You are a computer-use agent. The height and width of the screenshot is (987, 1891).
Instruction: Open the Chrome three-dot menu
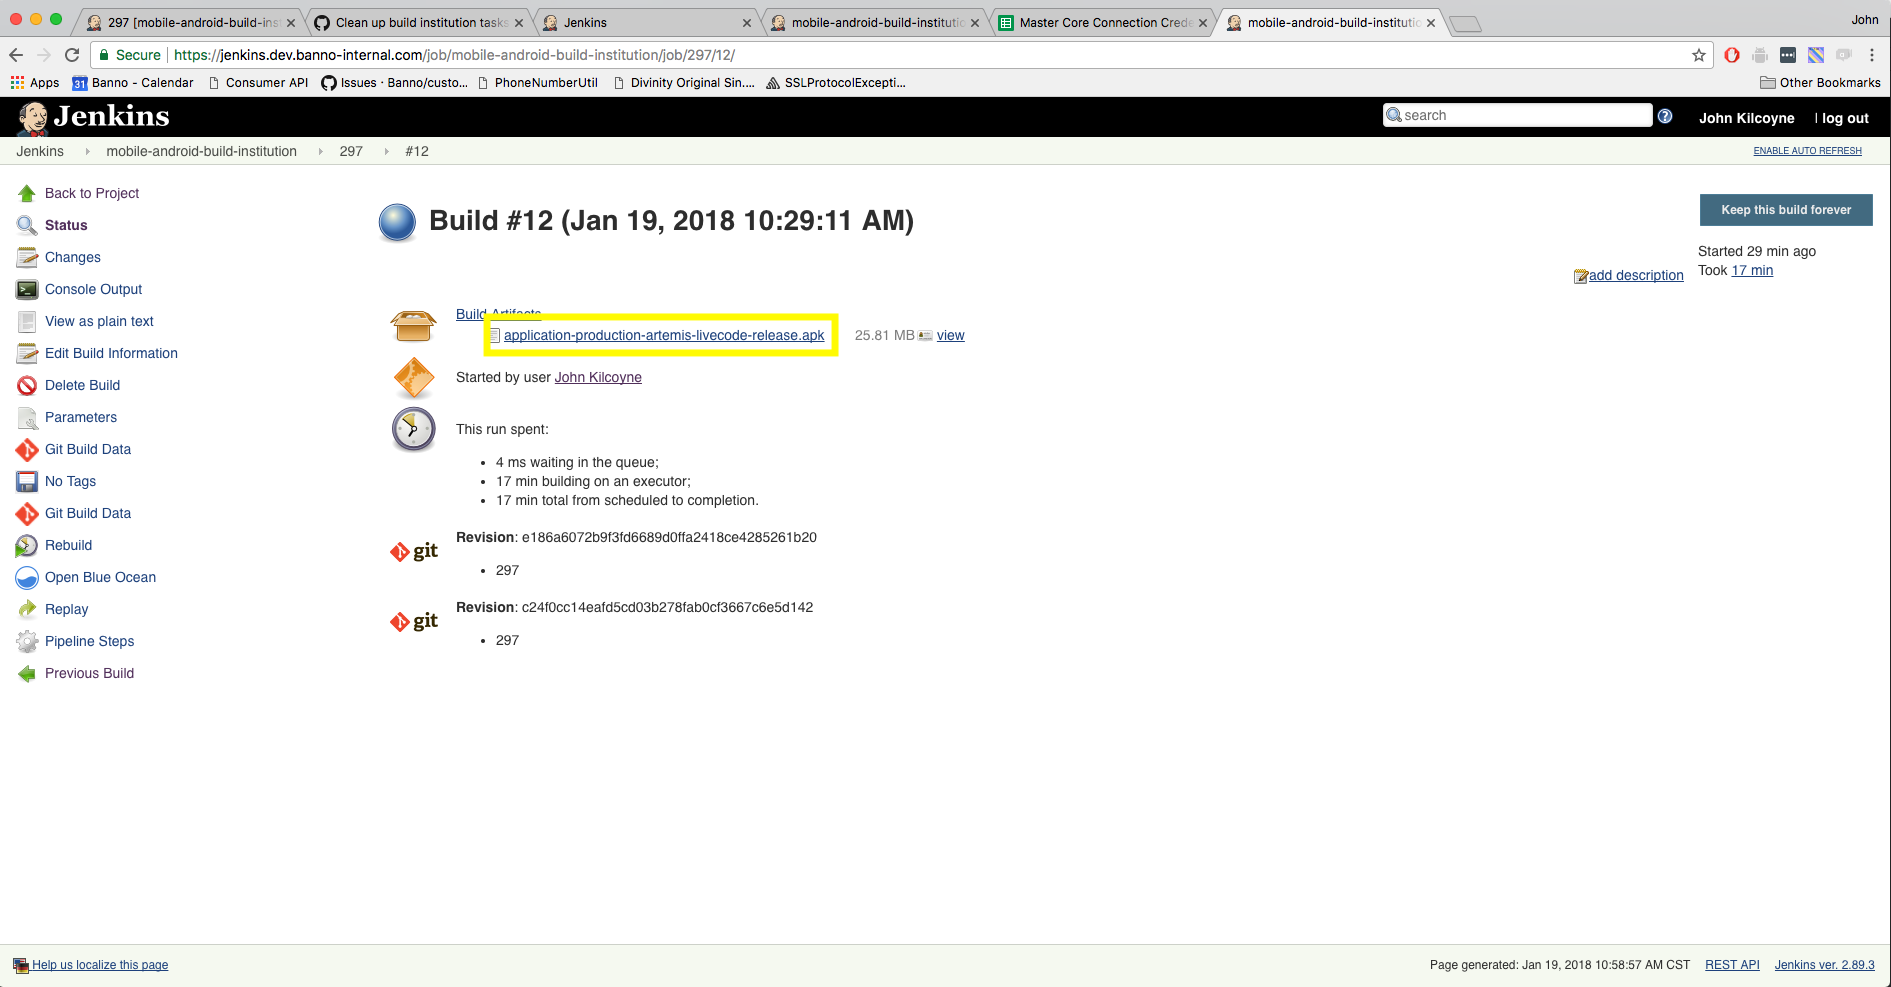1872,55
